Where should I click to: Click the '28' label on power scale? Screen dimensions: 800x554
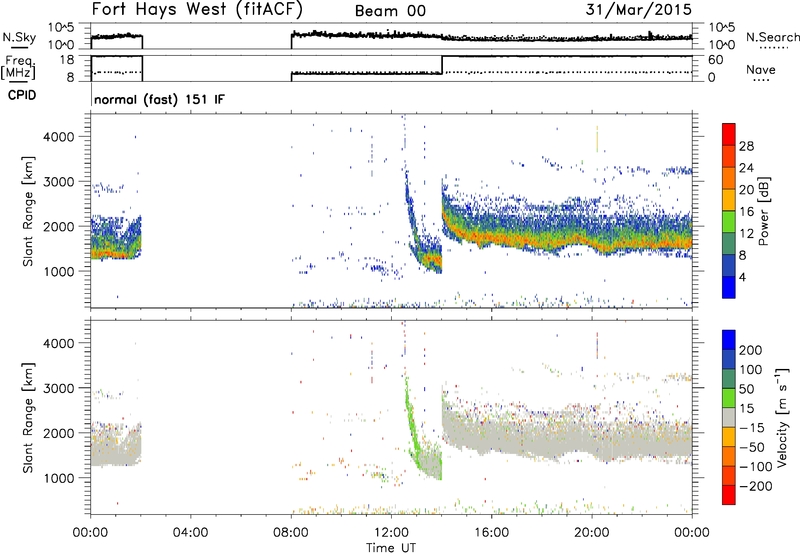[x=746, y=146]
